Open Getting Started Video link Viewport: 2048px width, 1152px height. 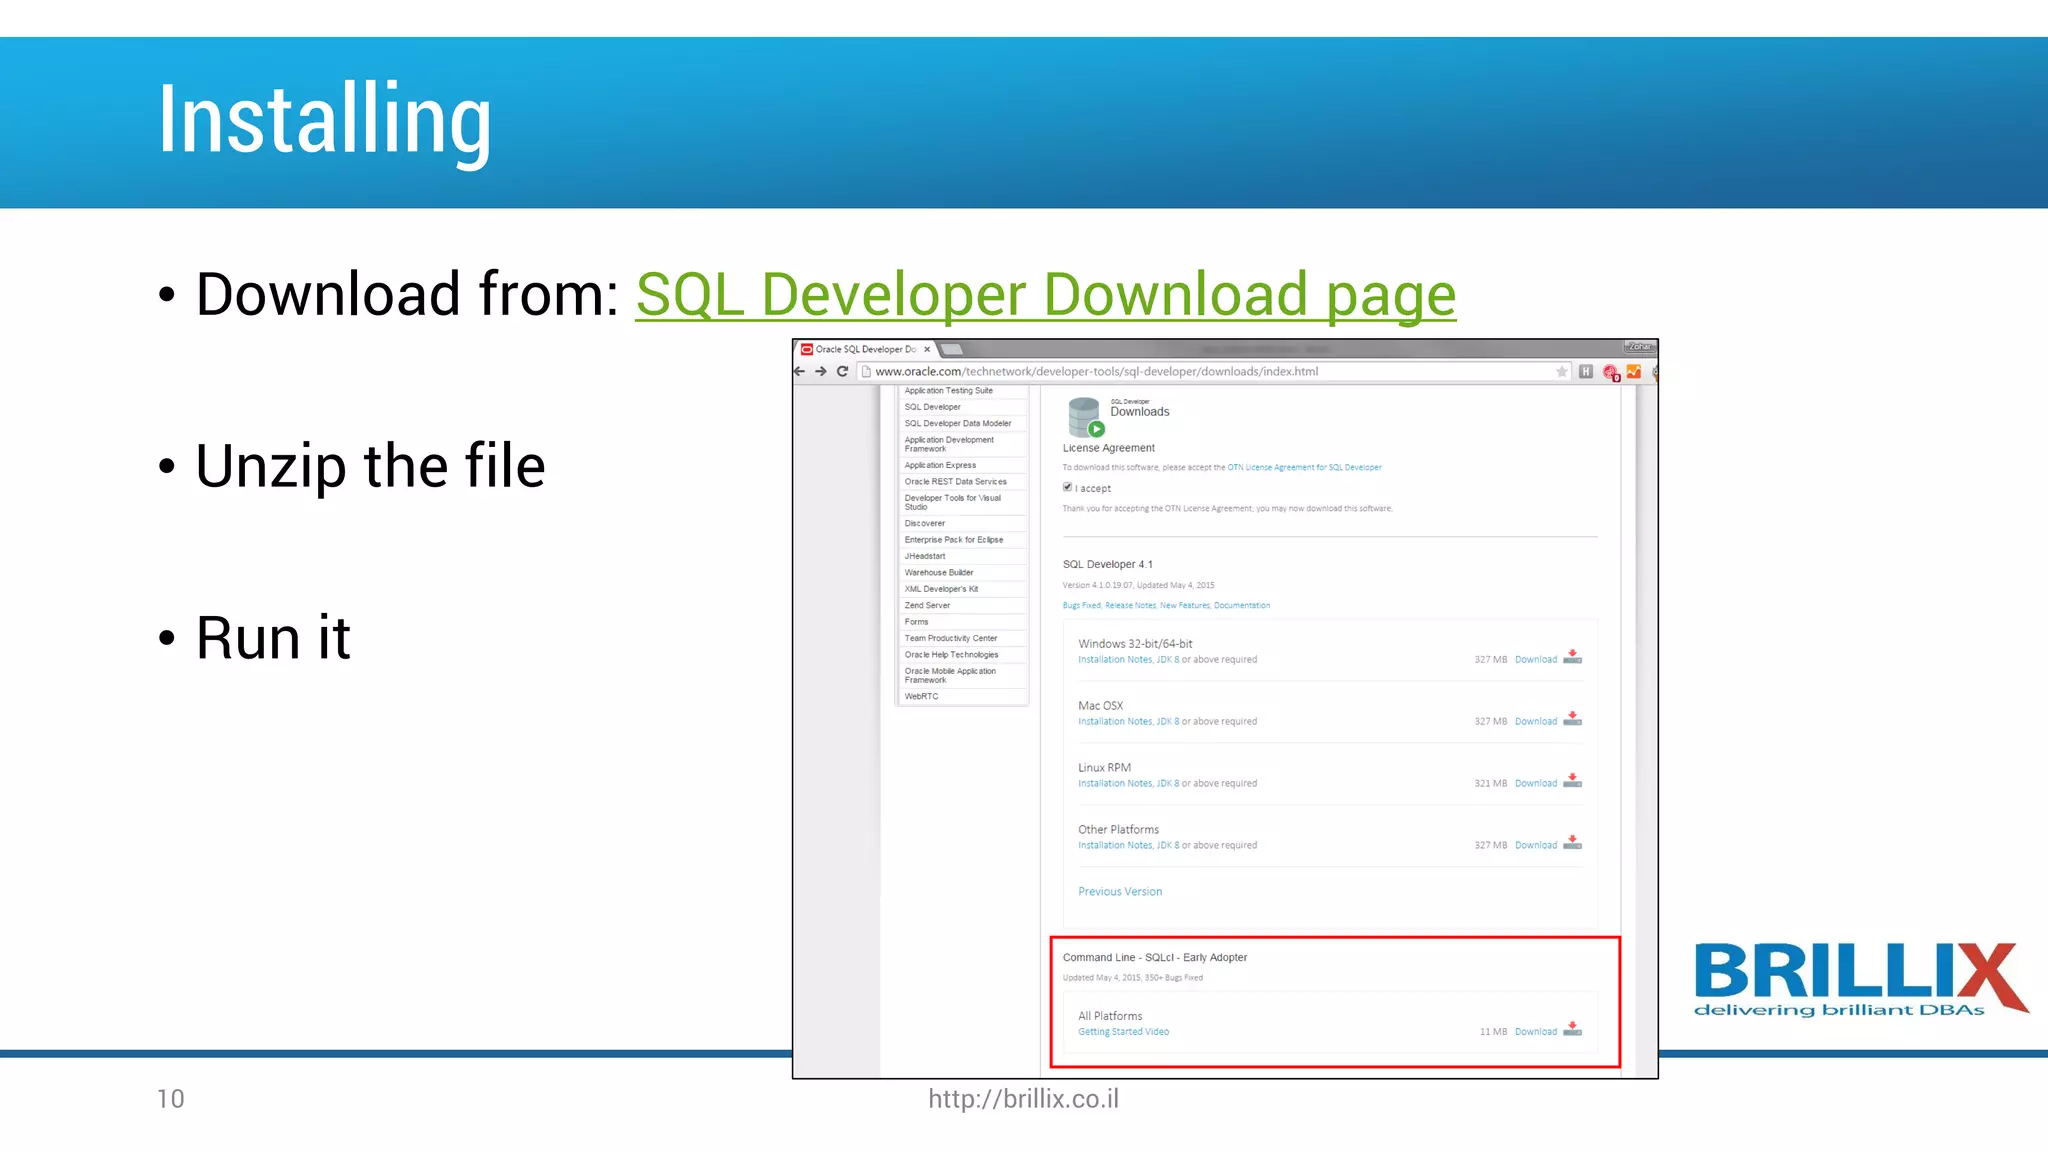(x=1123, y=1031)
